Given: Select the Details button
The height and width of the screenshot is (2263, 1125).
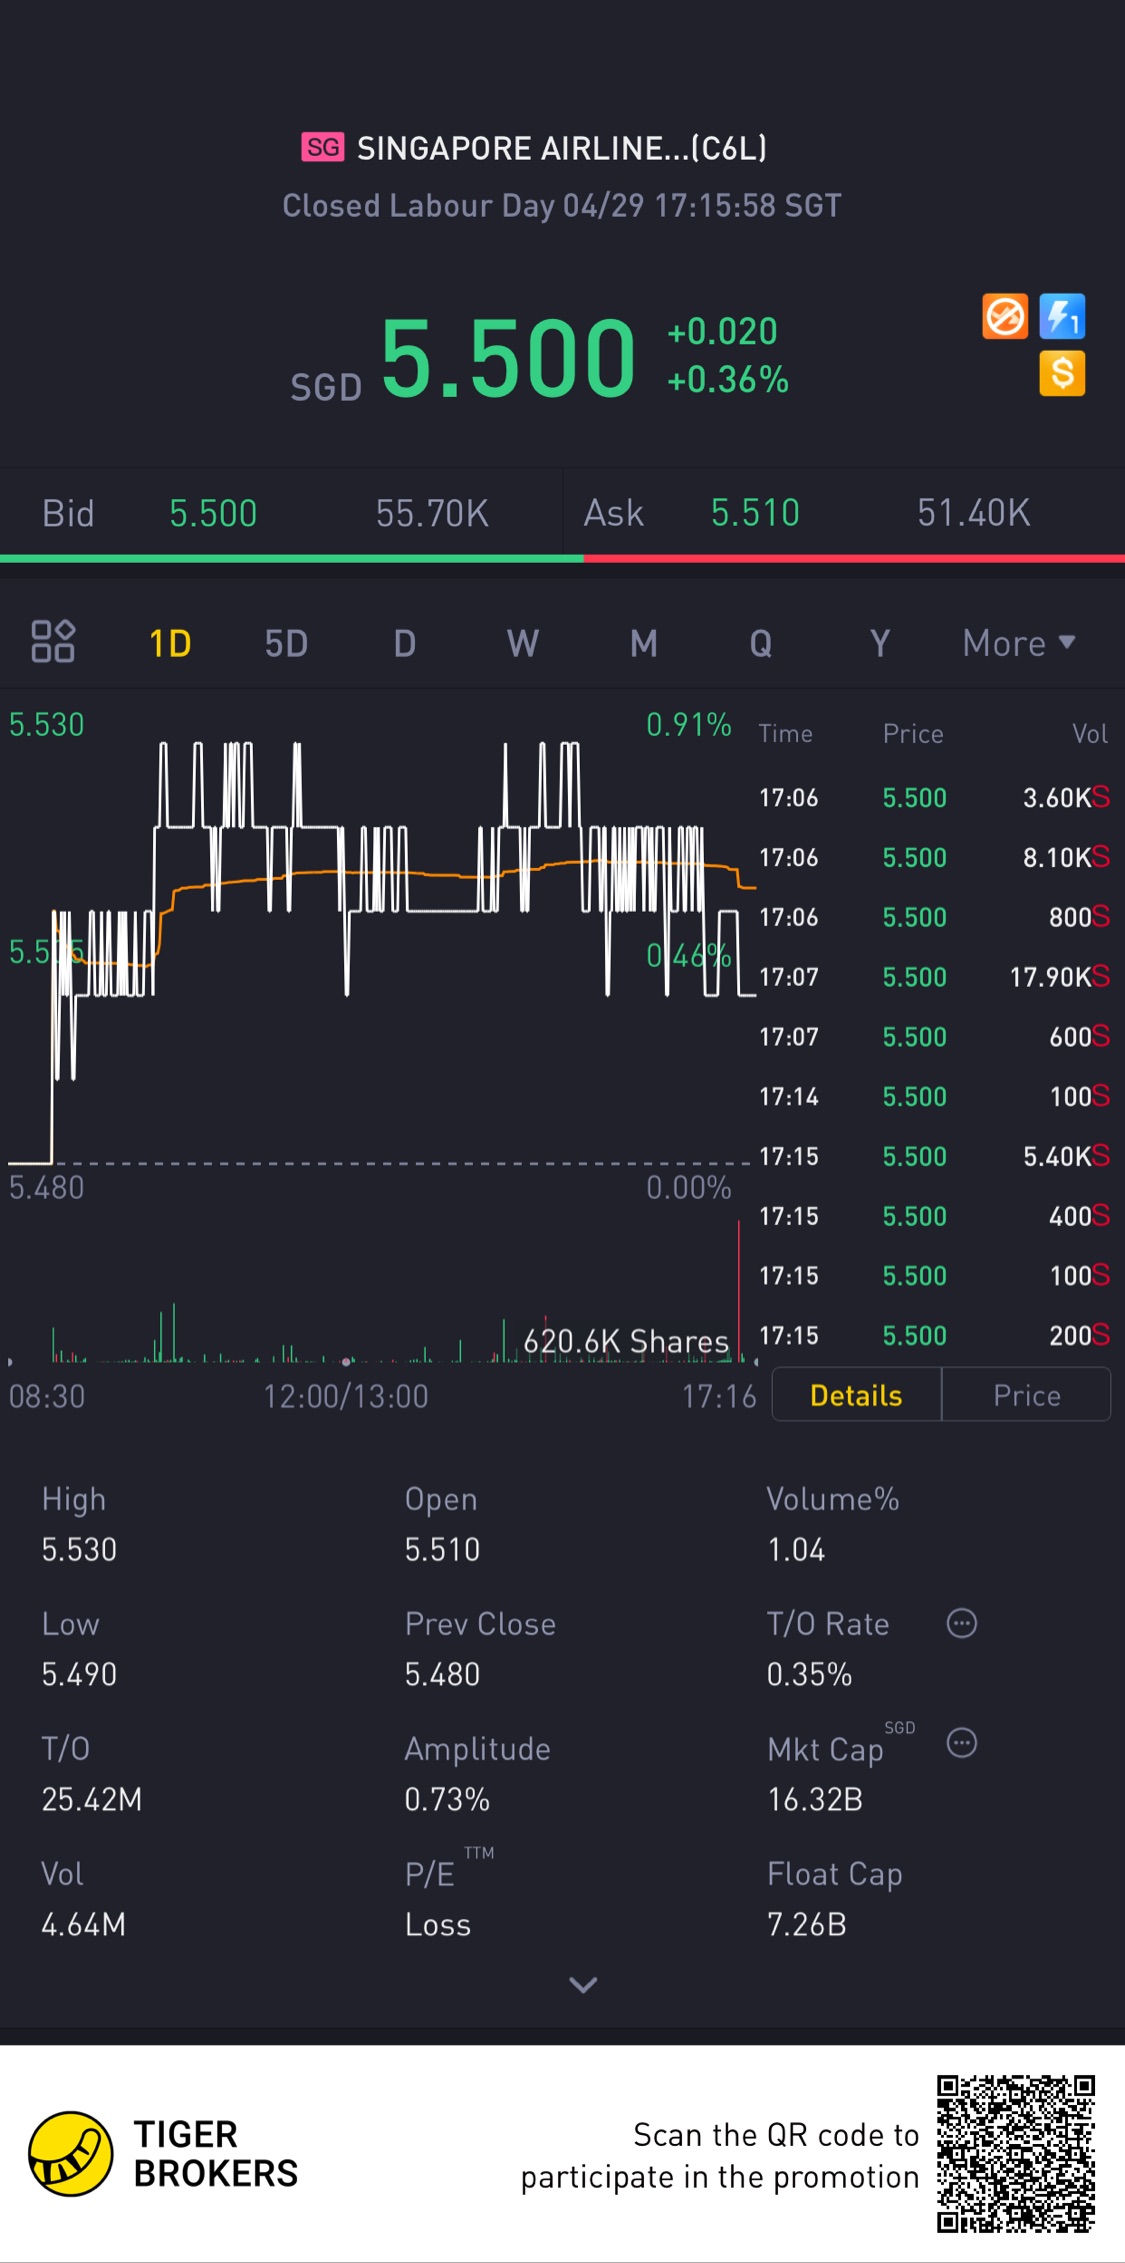Looking at the screenshot, I should [856, 1395].
